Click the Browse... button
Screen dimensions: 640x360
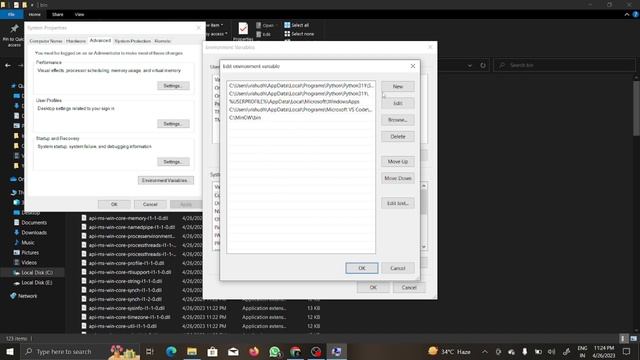[398, 120]
